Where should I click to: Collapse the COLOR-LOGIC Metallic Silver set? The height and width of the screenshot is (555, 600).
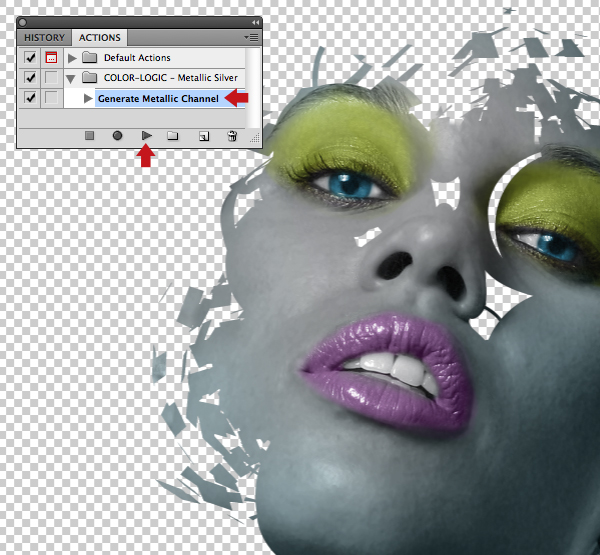tap(70, 79)
